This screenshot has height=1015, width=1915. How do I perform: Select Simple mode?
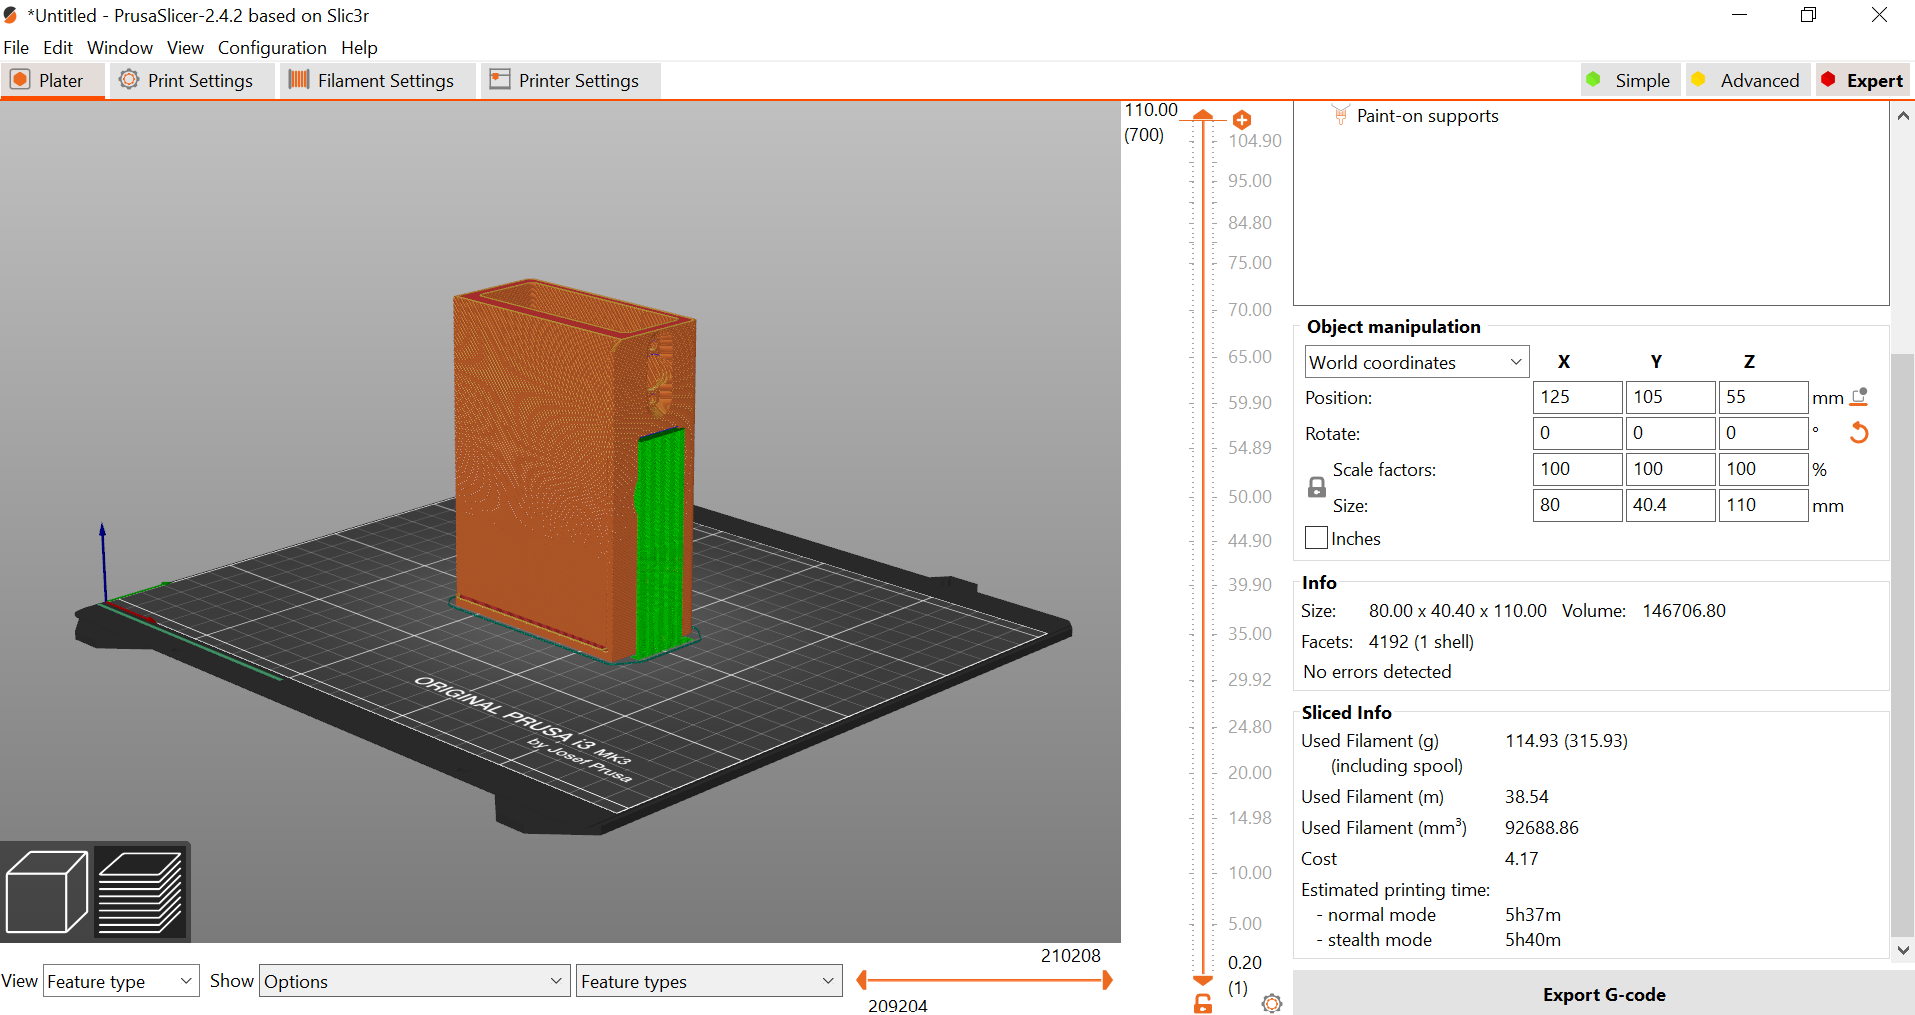click(x=1630, y=81)
